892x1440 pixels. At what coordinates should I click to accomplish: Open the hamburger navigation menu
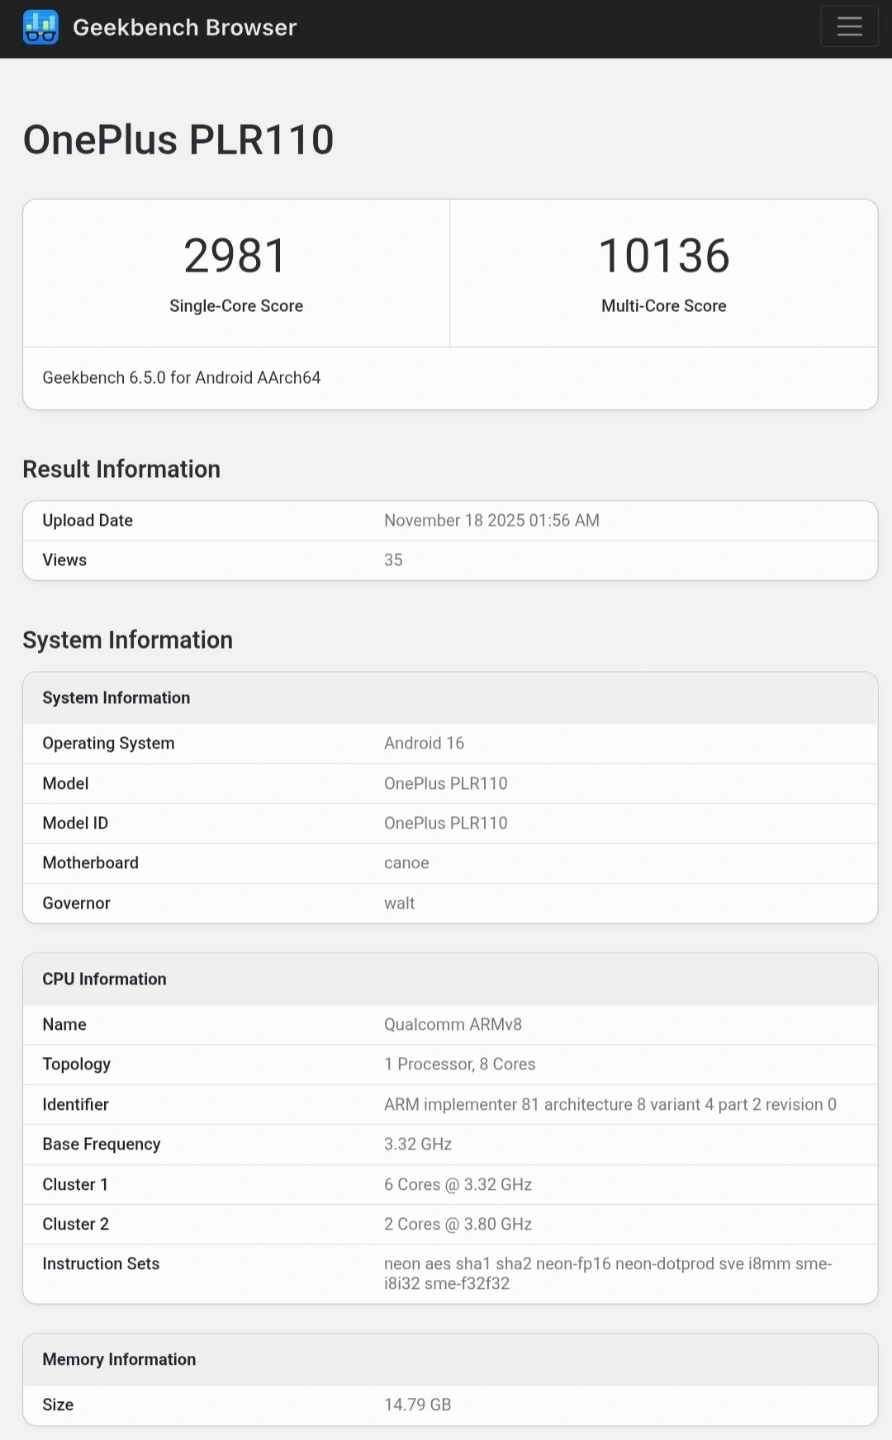pyautogui.click(x=849, y=27)
